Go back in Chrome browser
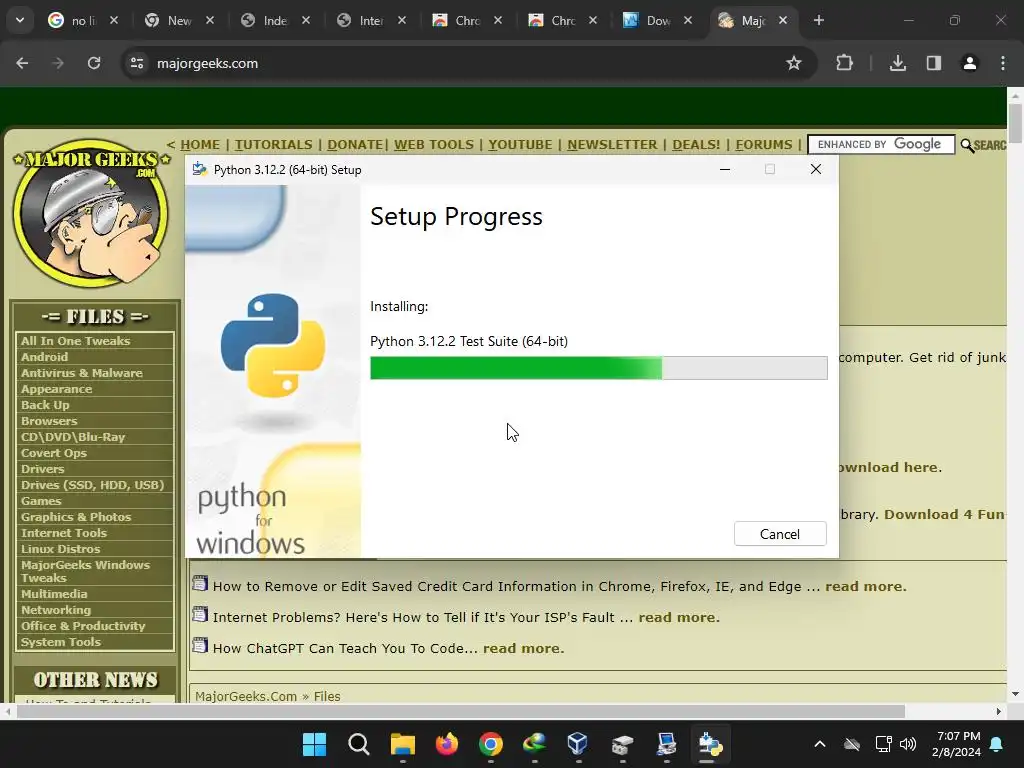 pyautogui.click(x=22, y=63)
